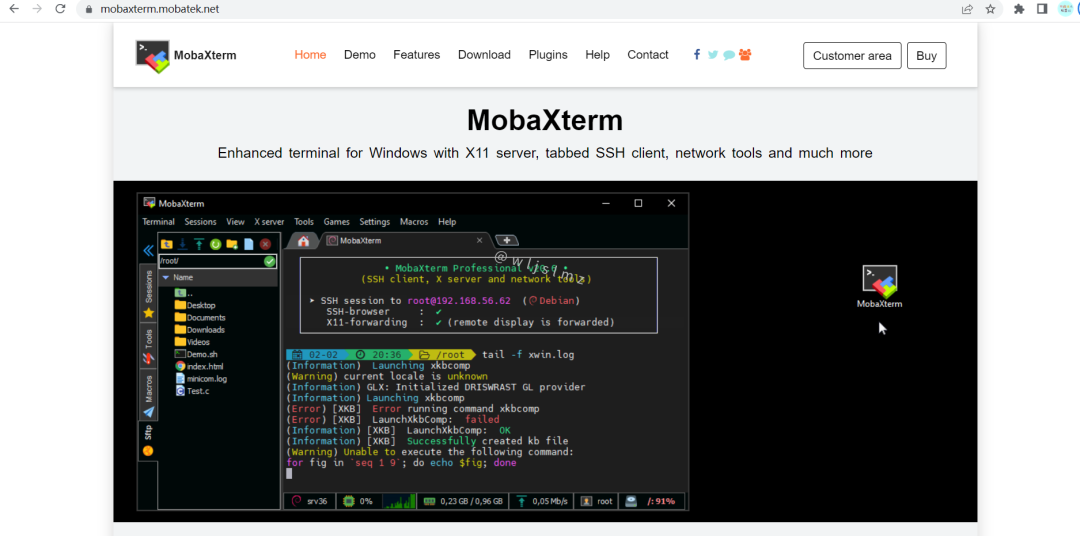Collapse sidebar with double chevron arrow
Screen dimensions: 1080x536
[148, 251]
